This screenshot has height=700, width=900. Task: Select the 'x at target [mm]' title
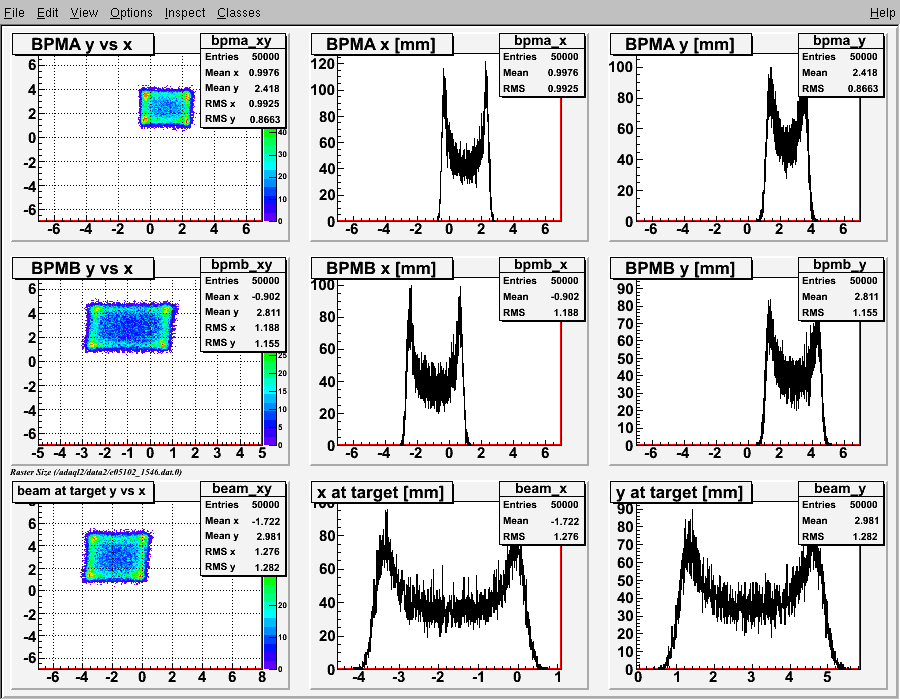382,492
